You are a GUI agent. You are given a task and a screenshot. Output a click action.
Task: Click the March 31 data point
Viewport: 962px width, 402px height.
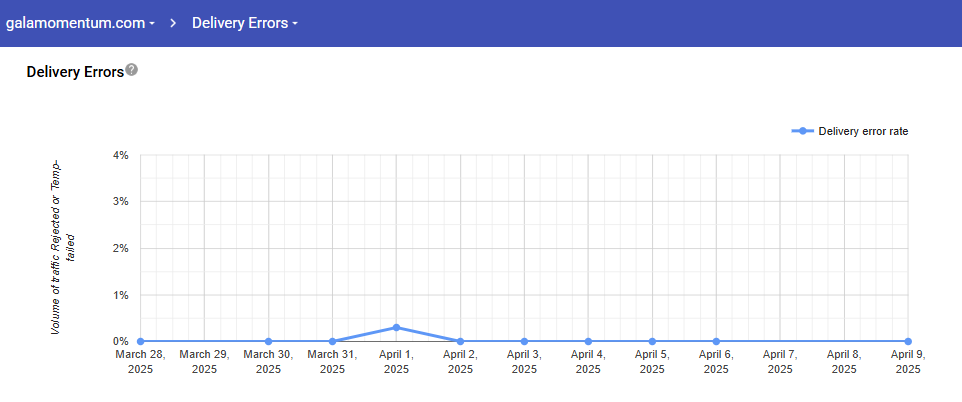point(332,341)
